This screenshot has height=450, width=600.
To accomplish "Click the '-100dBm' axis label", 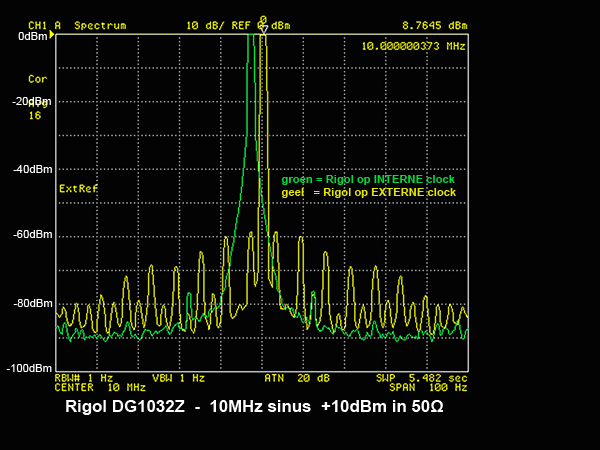I will pyautogui.click(x=29, y=368).
